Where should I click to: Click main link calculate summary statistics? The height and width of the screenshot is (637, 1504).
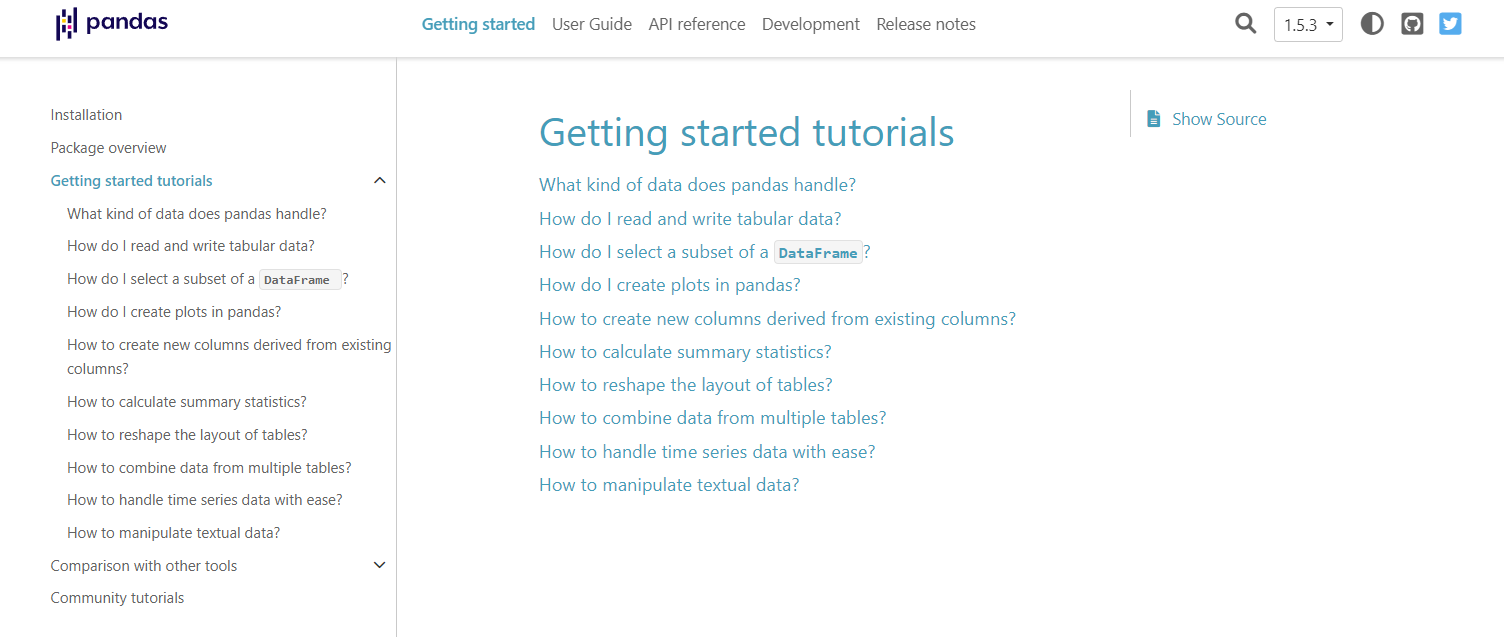pyautogui.click(x=685, y=352)
